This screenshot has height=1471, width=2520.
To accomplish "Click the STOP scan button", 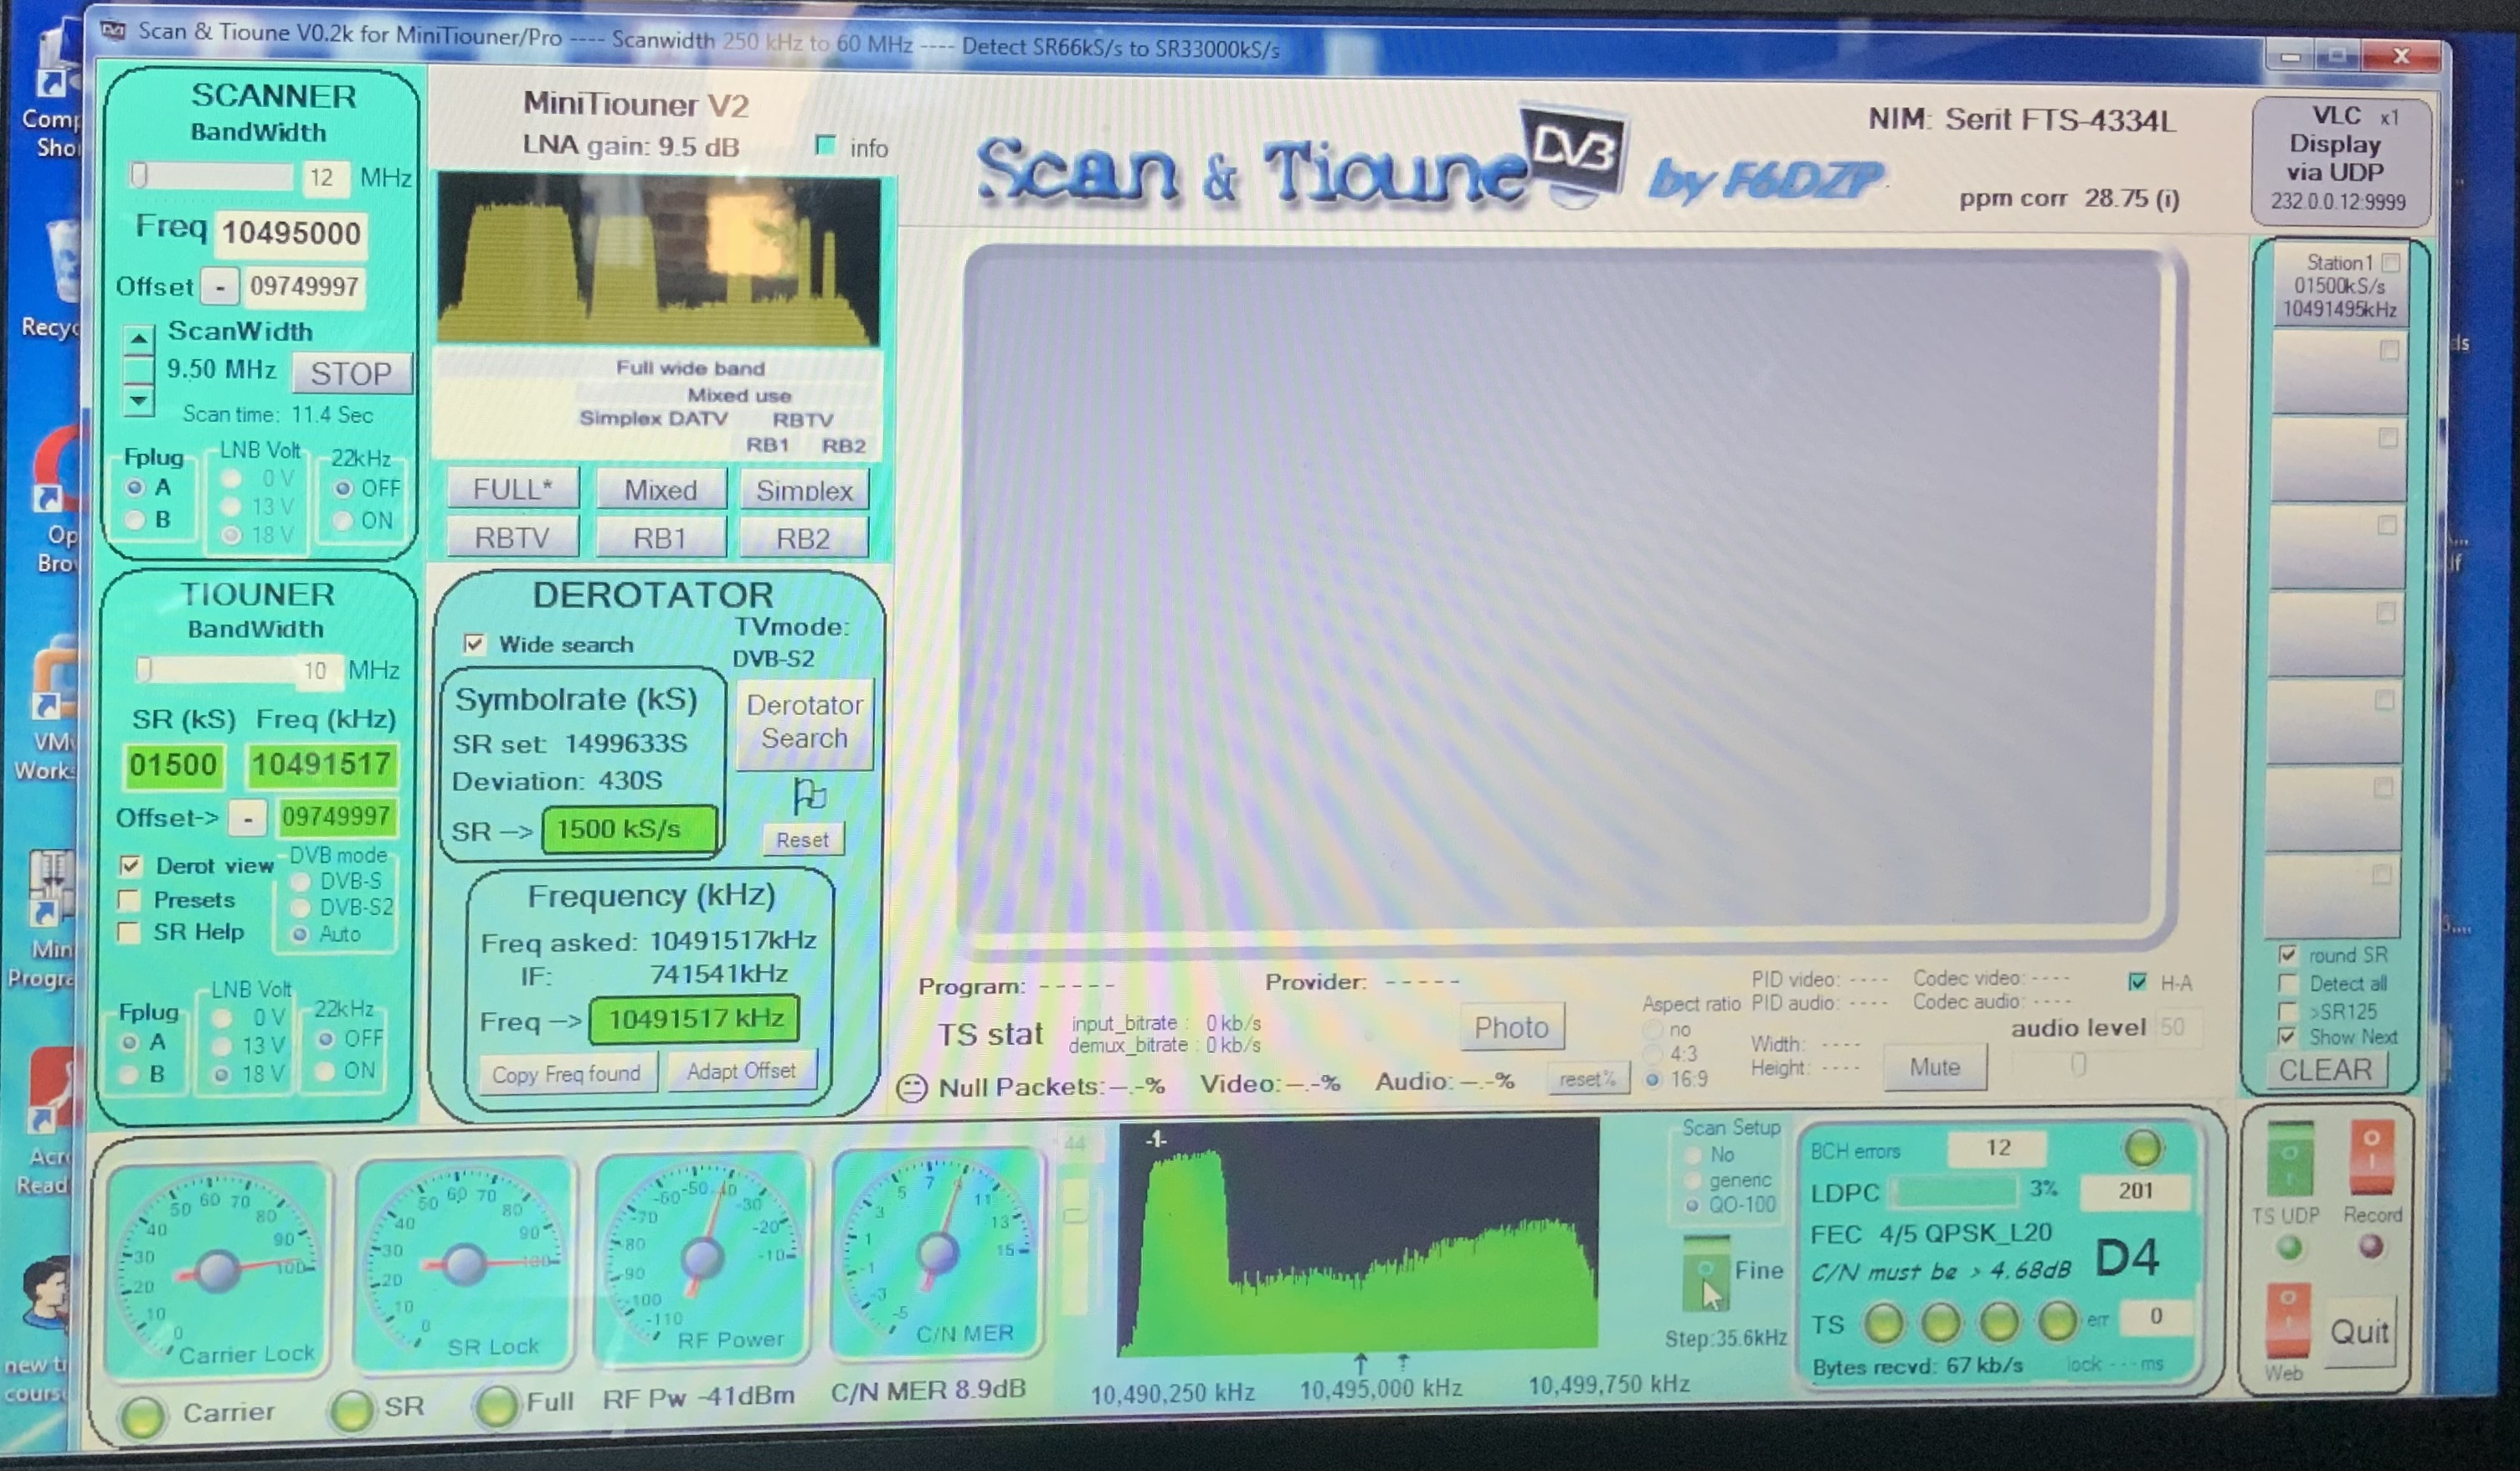I will 351,374.
